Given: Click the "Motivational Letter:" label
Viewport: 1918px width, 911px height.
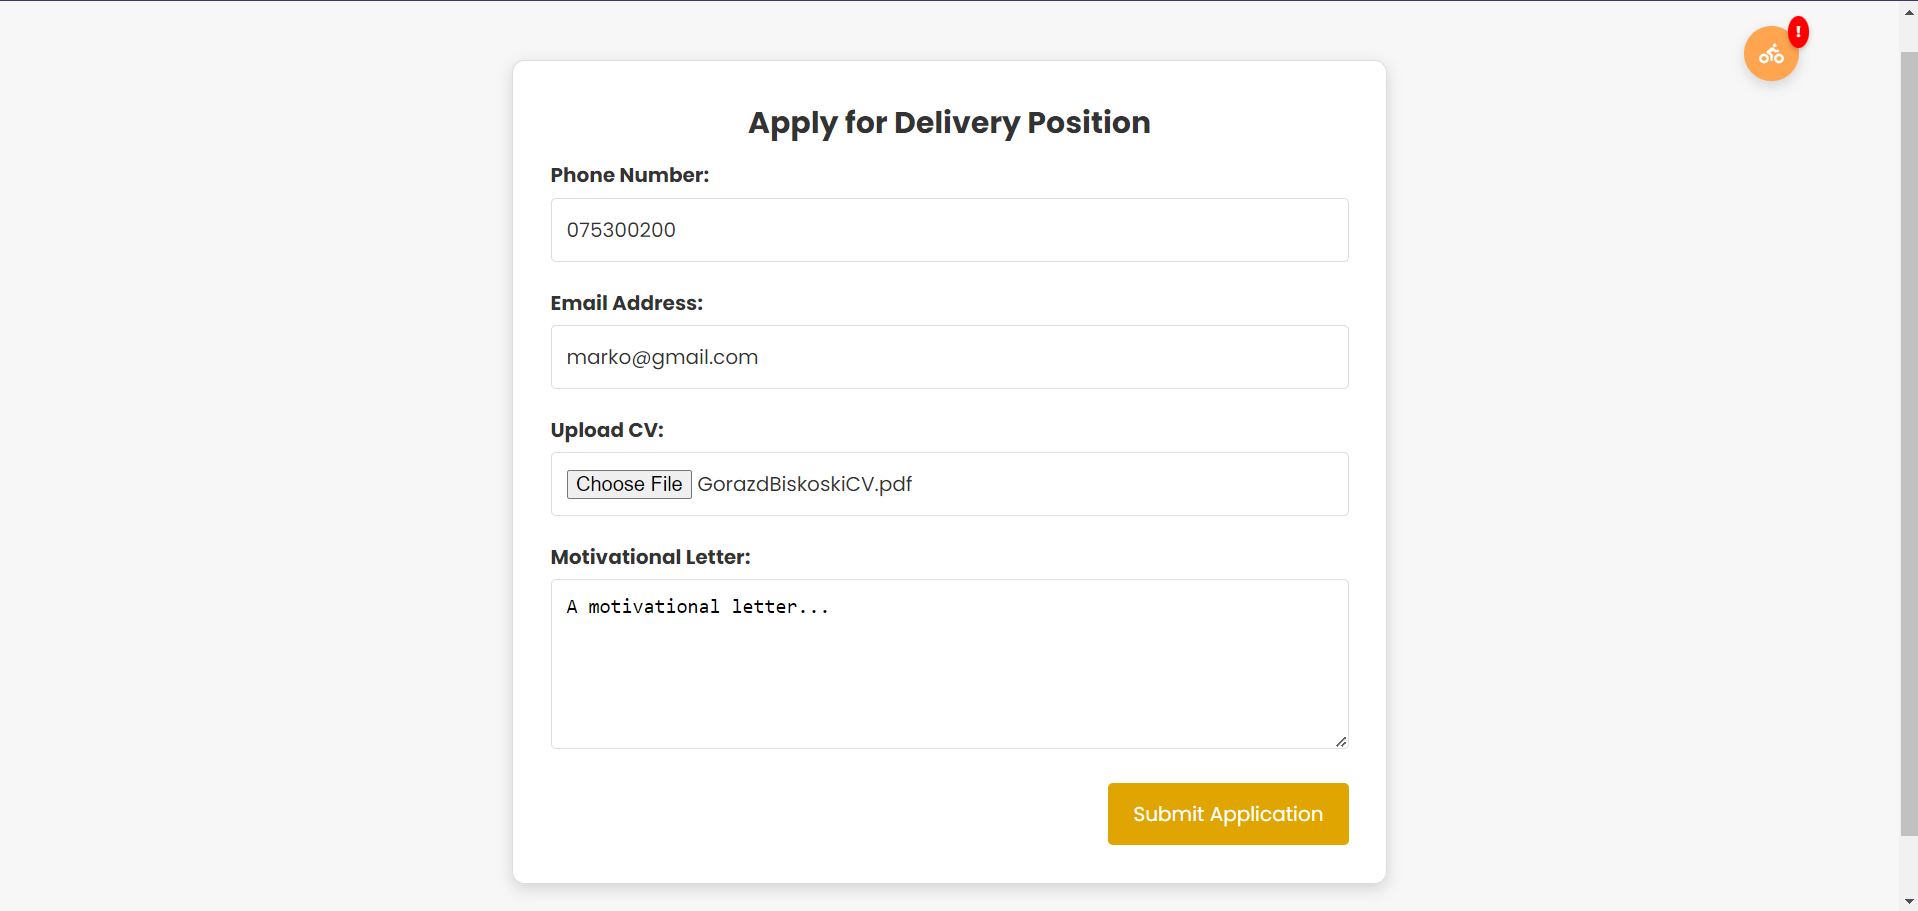Looking at the screenshot, I should 650,557.
